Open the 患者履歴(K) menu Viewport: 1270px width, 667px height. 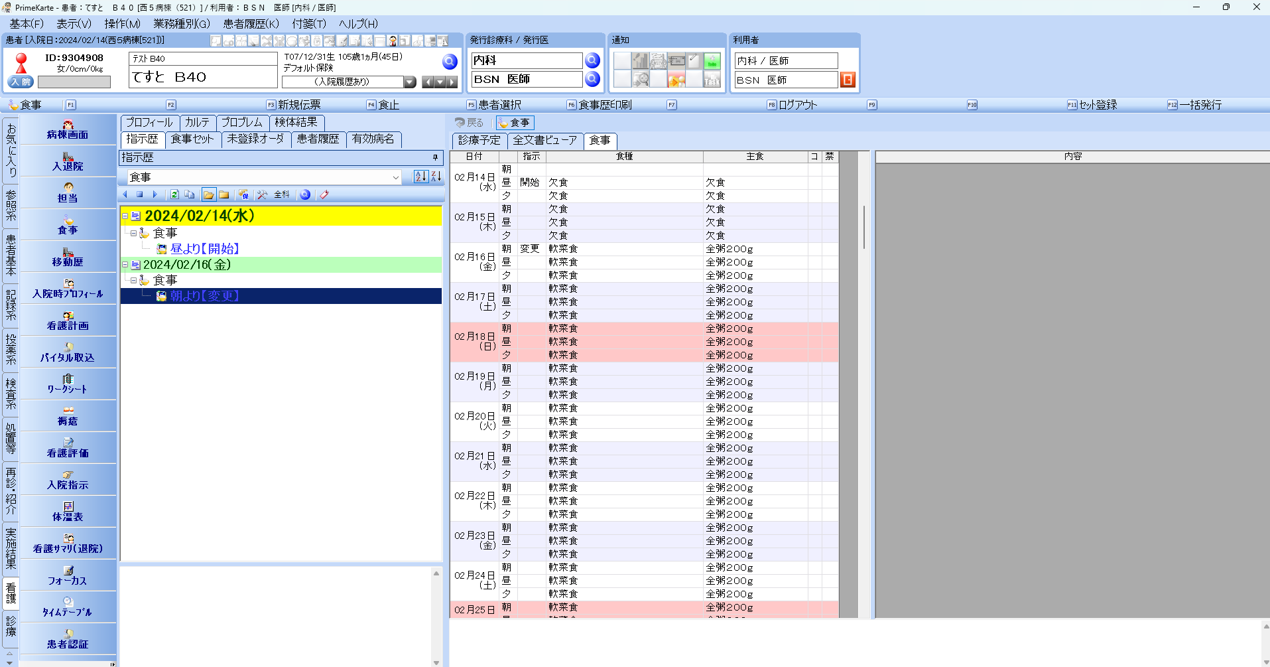(x=251, y=24)
